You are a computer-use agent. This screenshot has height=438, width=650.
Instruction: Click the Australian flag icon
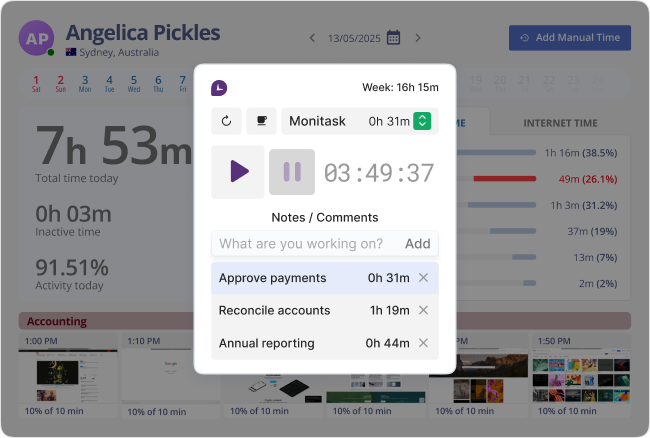[71, 52]
